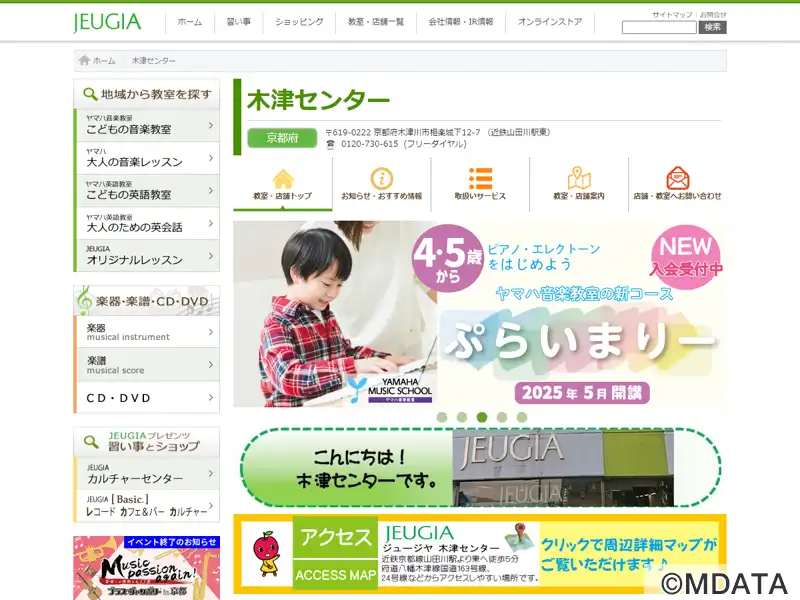Open the Music passion again event banner
Image resolution: width=800 pixels, height=600 pixels.
[146, 568]
